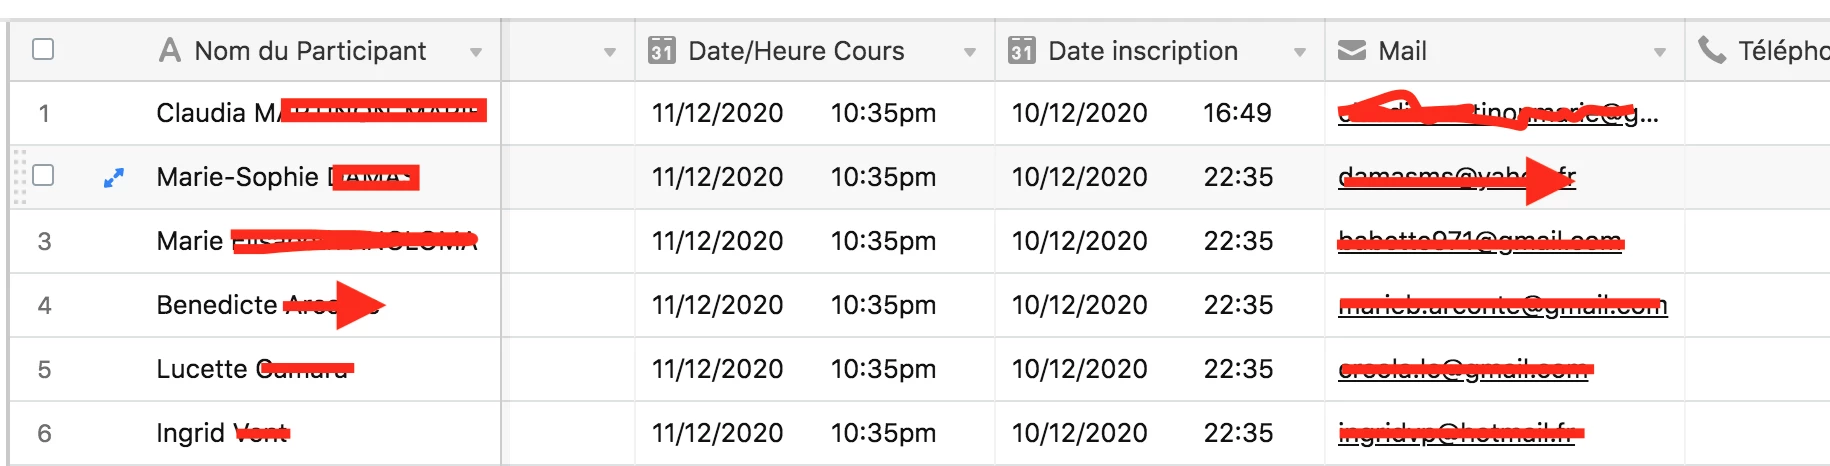Open the unnamed column's dropdown arrow
The width and height of the screenshot is (1830, 466).
610,52
